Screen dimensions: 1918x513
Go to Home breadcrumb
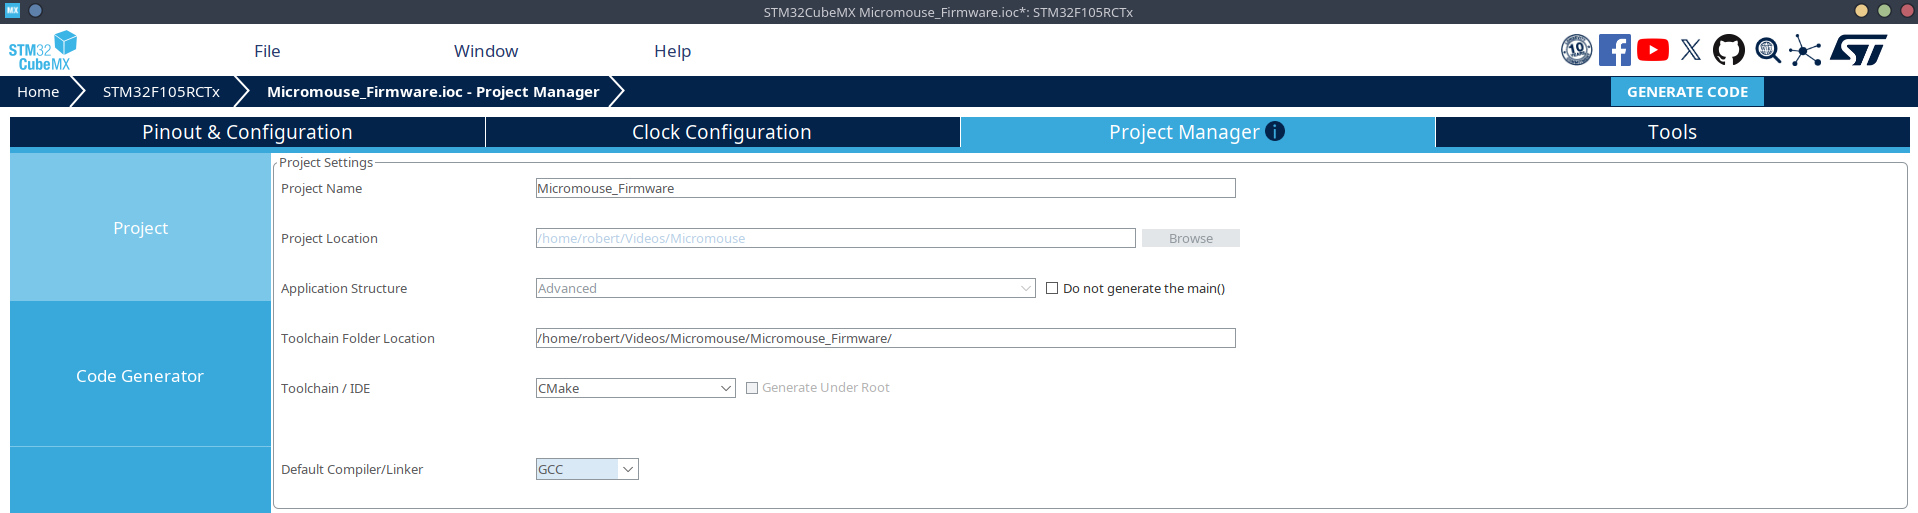38,91
